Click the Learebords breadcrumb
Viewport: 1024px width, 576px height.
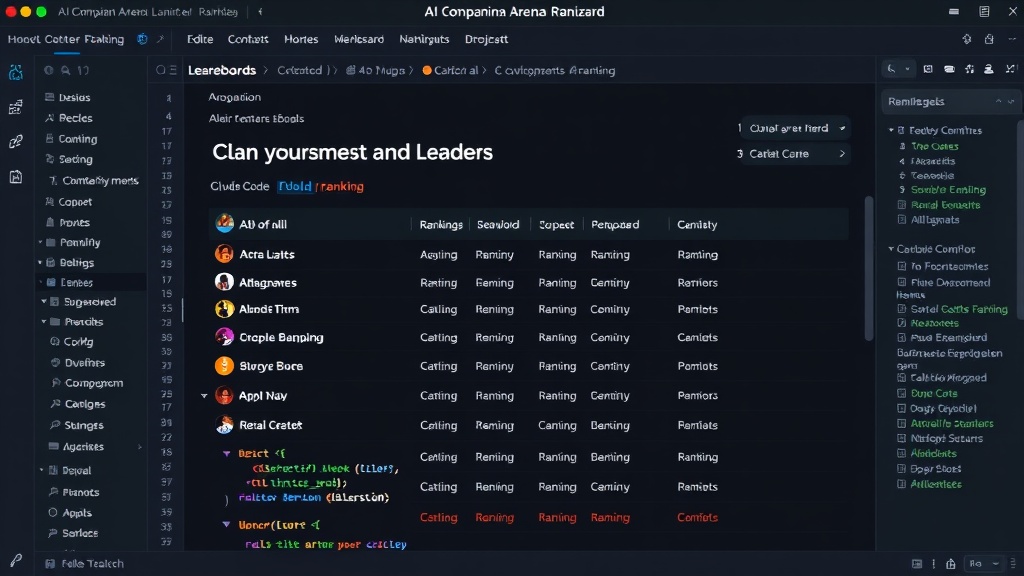click(222, 71)
